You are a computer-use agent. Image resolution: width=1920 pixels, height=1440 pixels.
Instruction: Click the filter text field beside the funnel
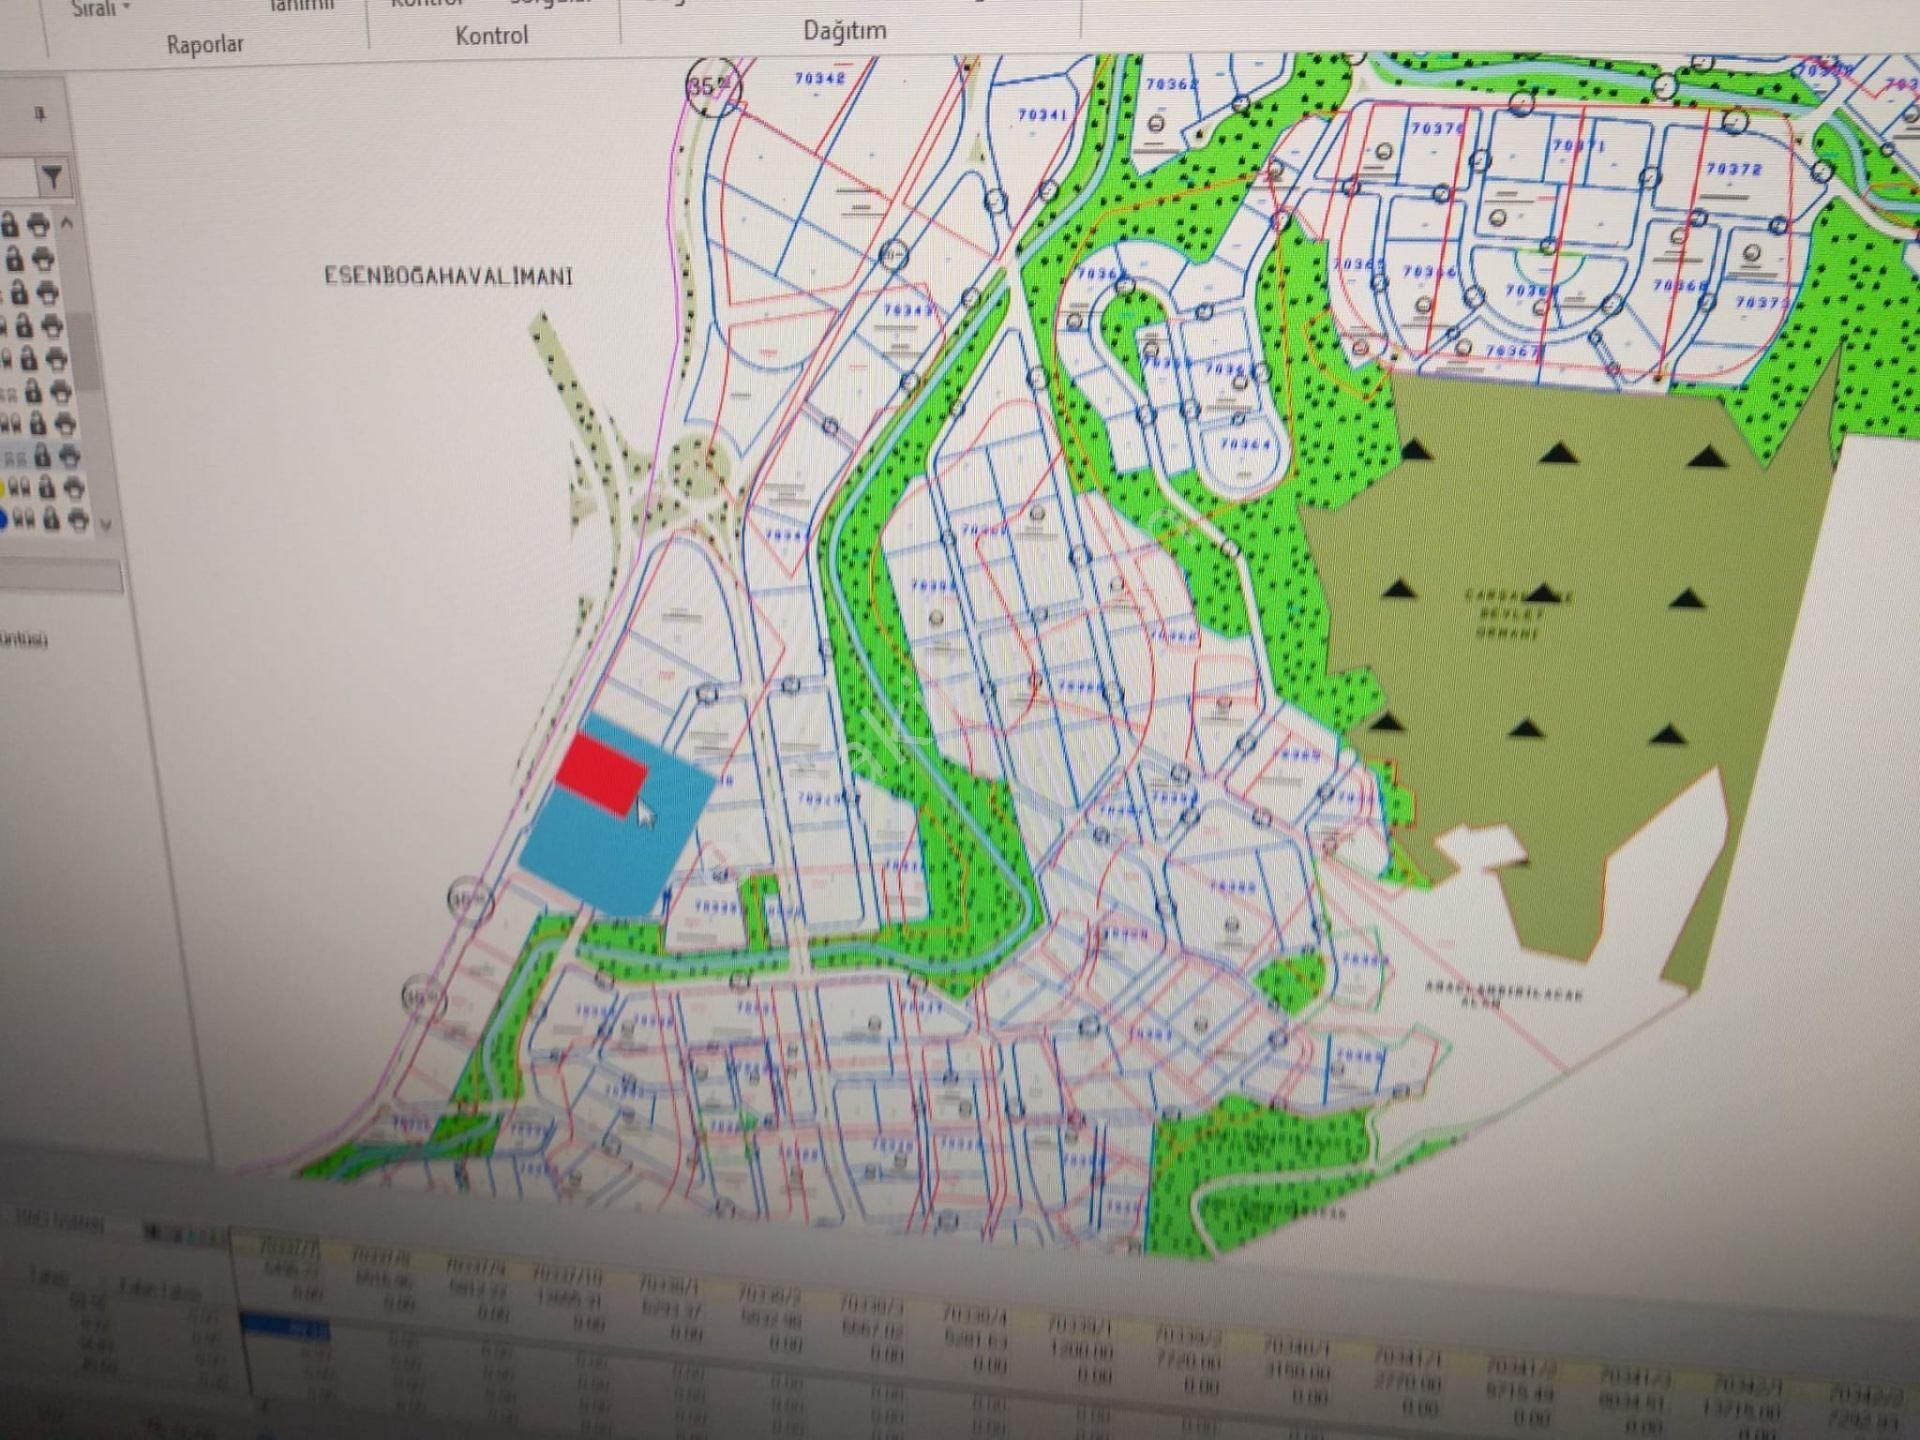pyautogui.click(x=18, y=179)
